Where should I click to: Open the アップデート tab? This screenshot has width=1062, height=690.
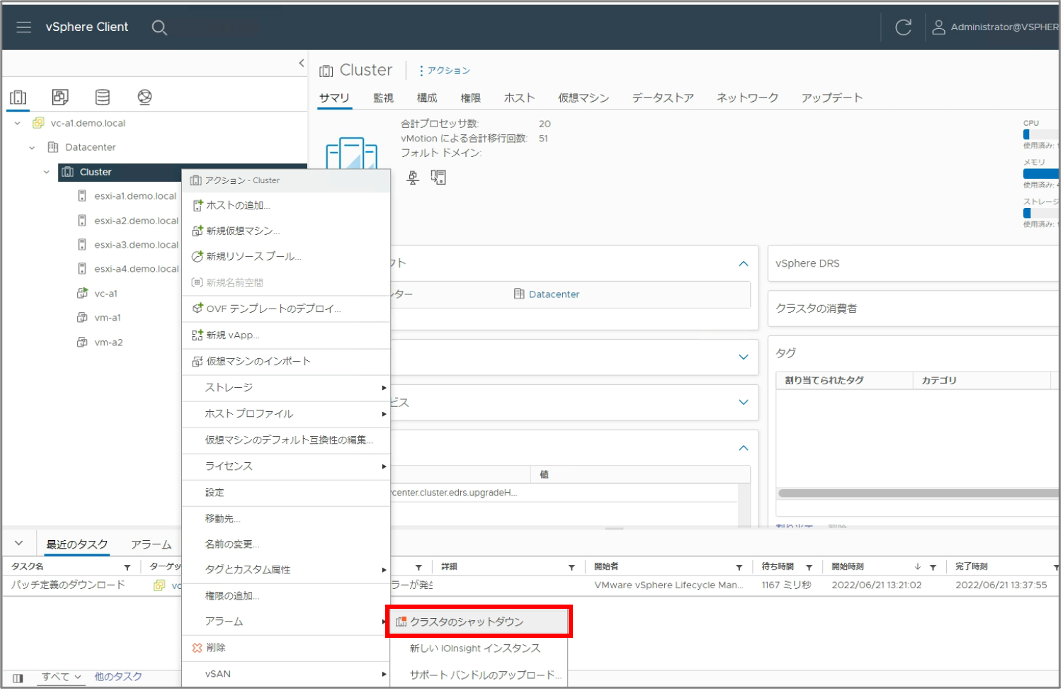click(x=832, y=98)
